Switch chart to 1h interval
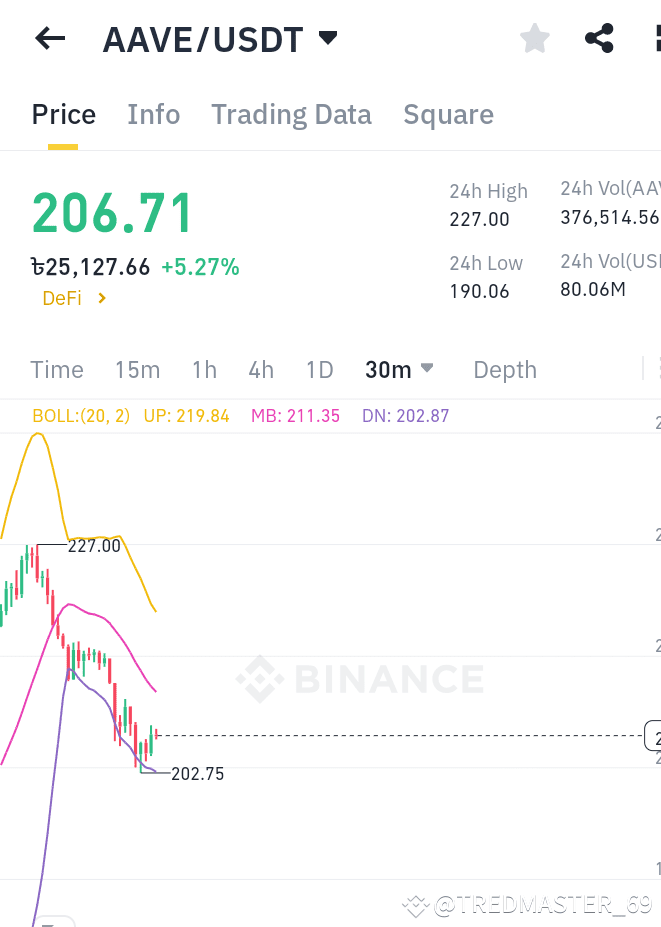Image resolution: width=661 pixels, height=927 pixels. point(204,369)
